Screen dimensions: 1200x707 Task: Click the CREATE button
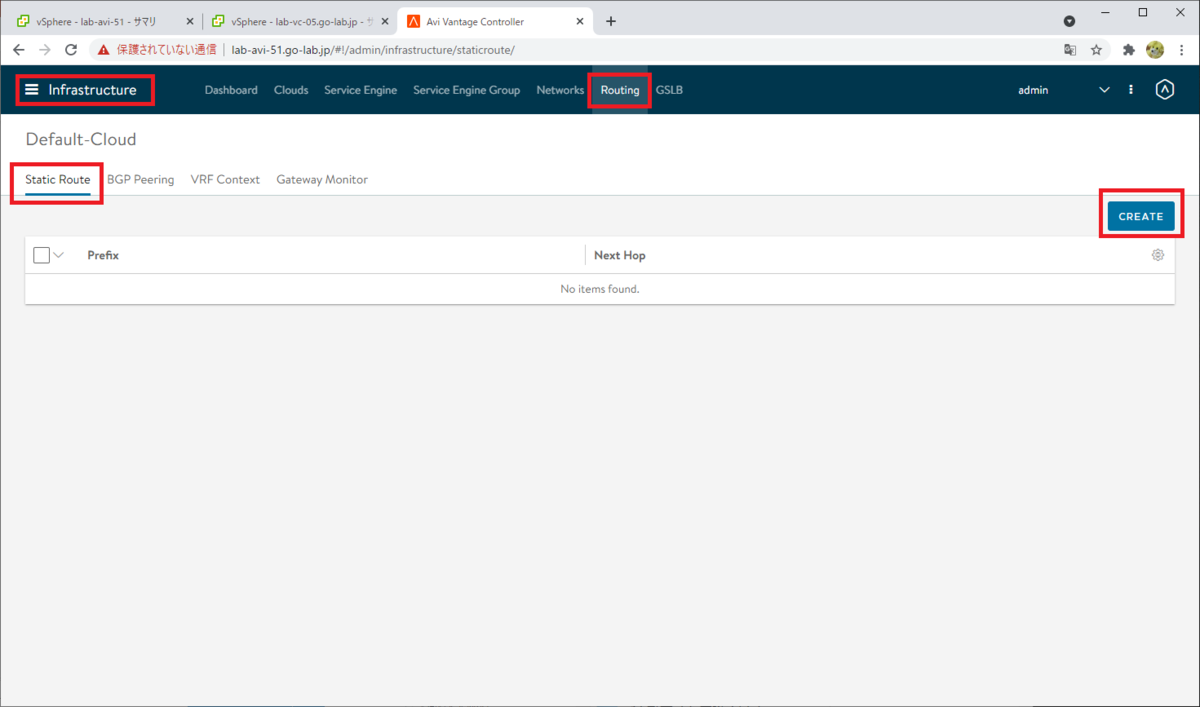coord(1141,216)
